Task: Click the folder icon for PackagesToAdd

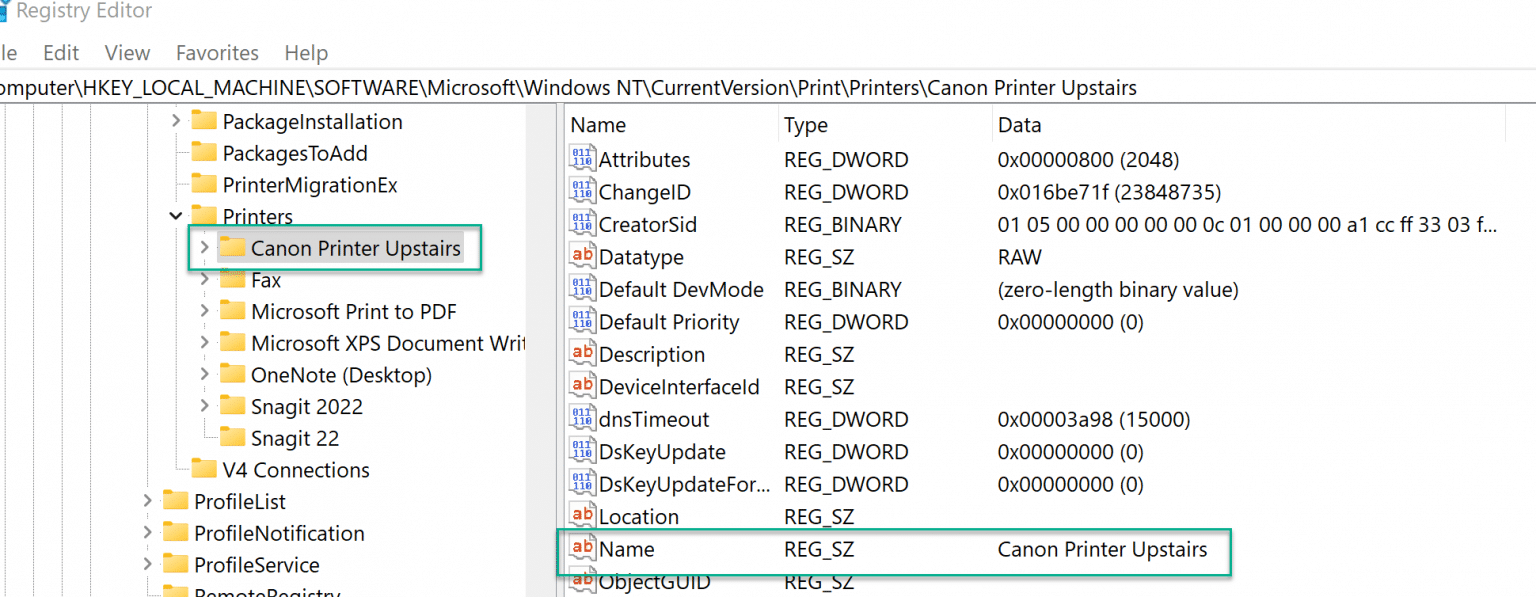Action: point(204,153)
